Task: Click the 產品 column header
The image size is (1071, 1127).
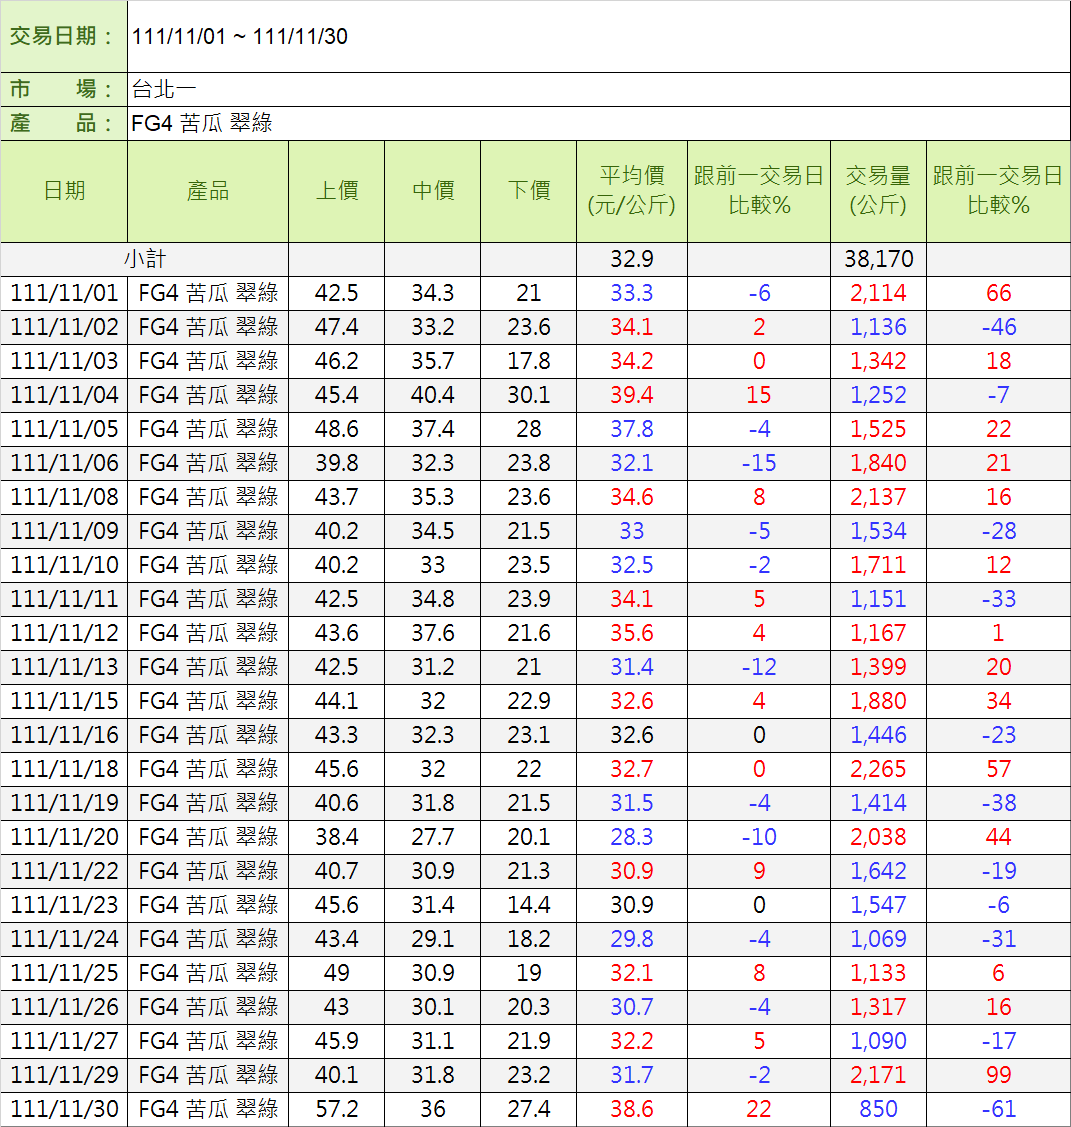Action: click(x=208, y=191)
